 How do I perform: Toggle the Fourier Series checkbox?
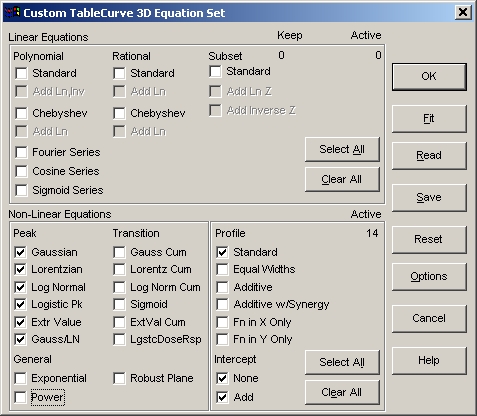pos(21,152)
